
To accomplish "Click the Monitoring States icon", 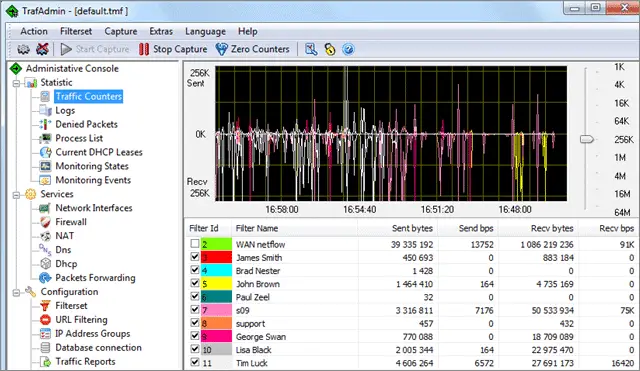I will [x=45, y=166].
